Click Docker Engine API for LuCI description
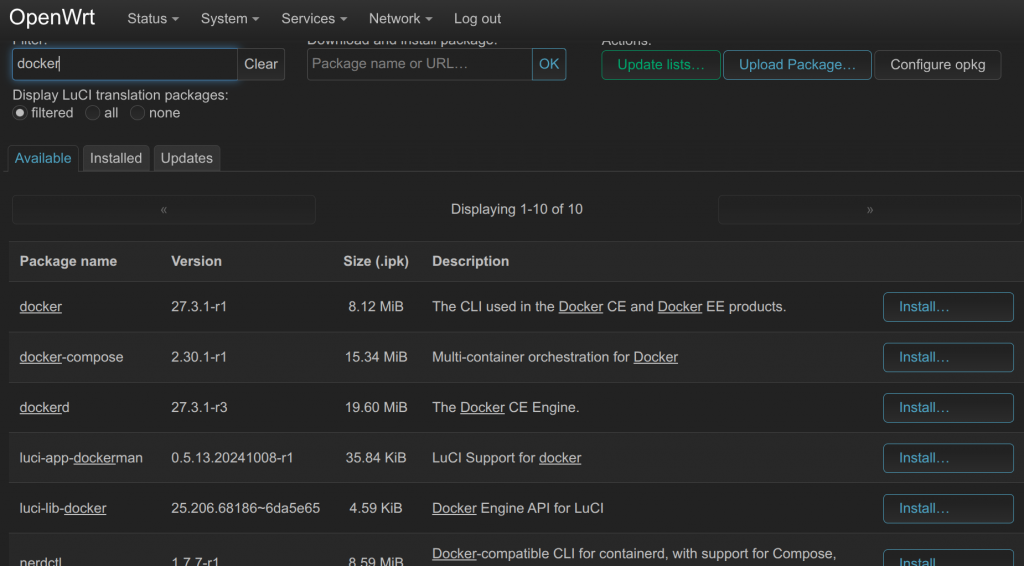The width and height of the screenshot is (1024, 566). (x=518, y=508)
